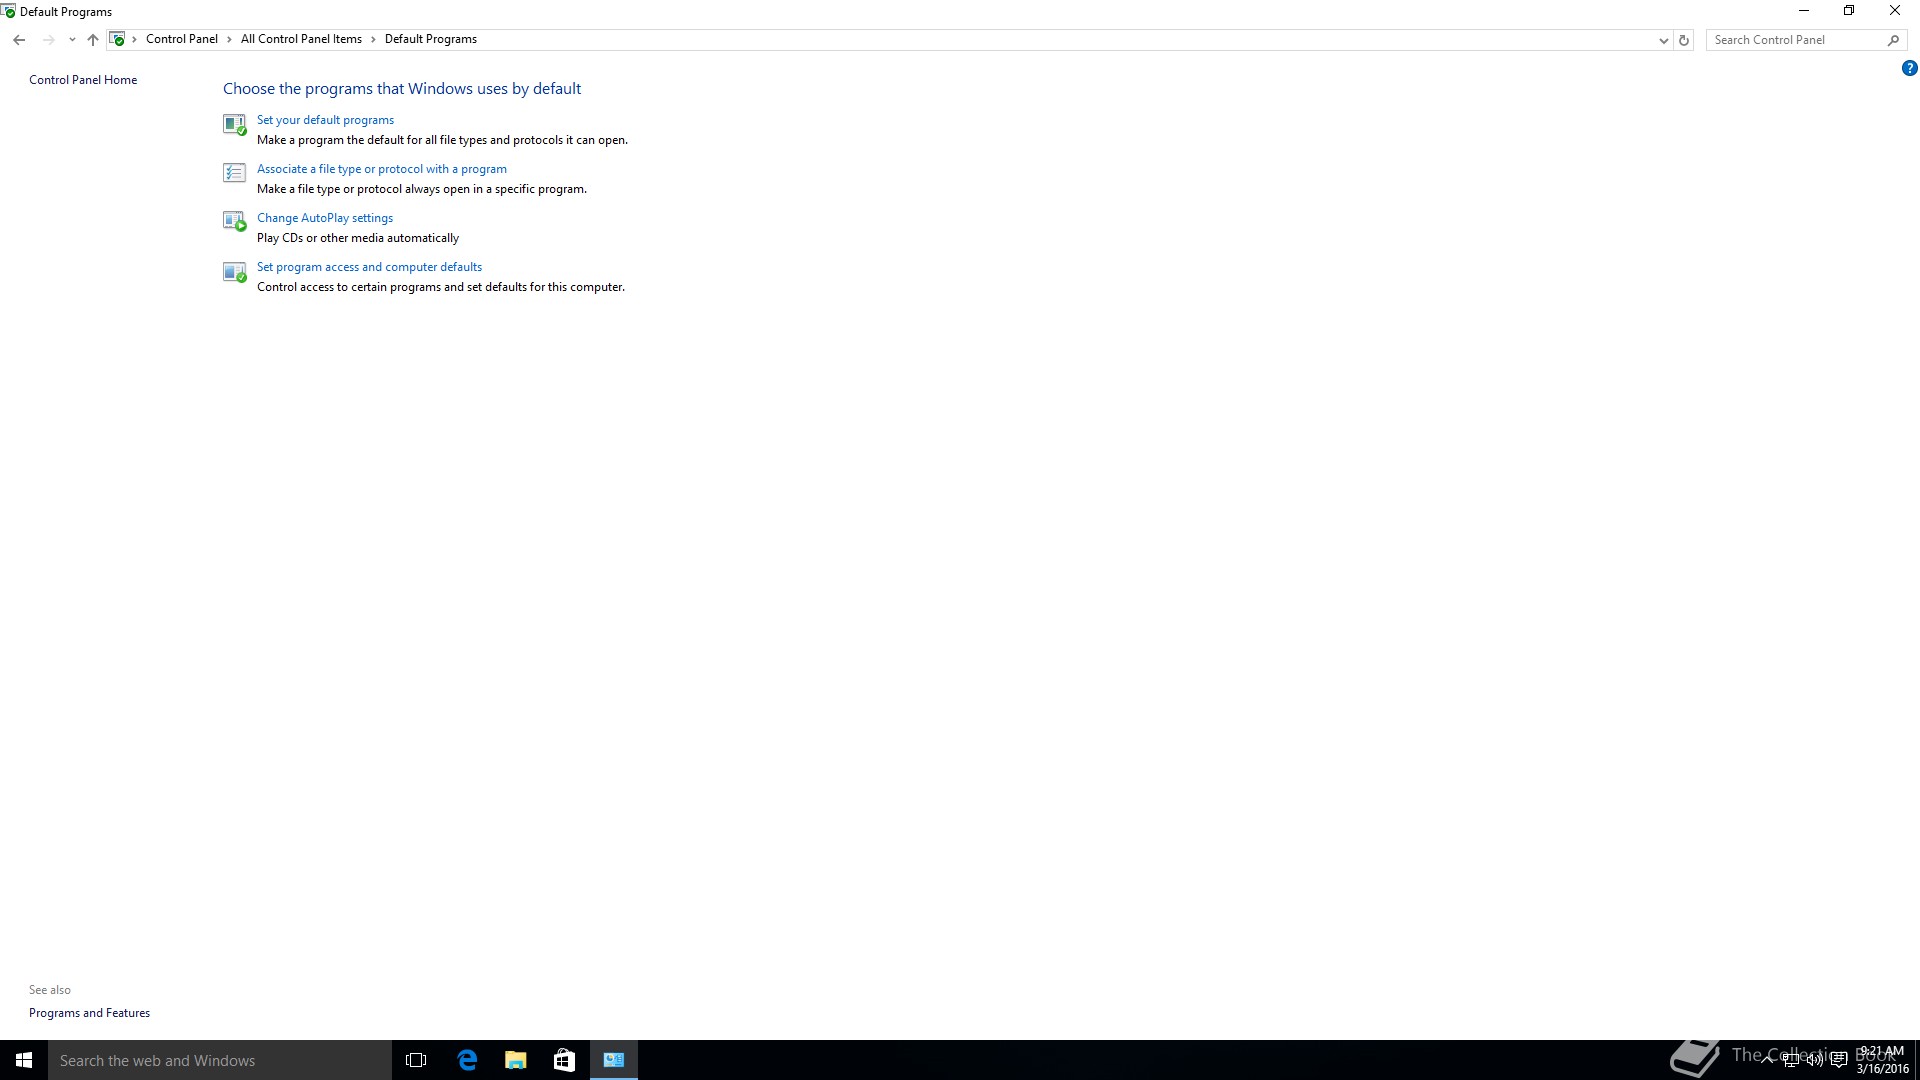Go up one level with up arrow
The height and width of the screenshot is (1080, 1920).
coord(93,40)
